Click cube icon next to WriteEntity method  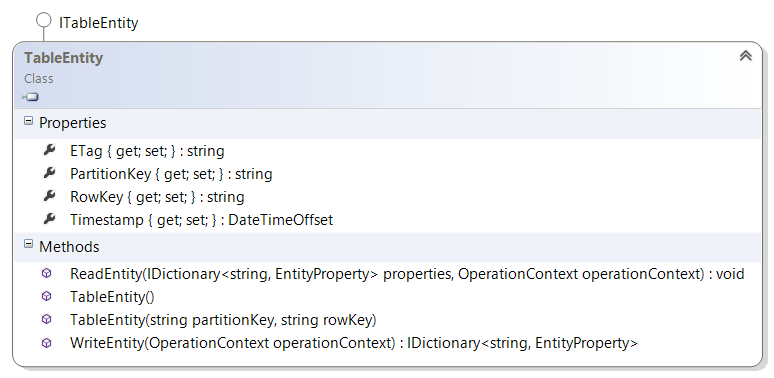(46, 342)
